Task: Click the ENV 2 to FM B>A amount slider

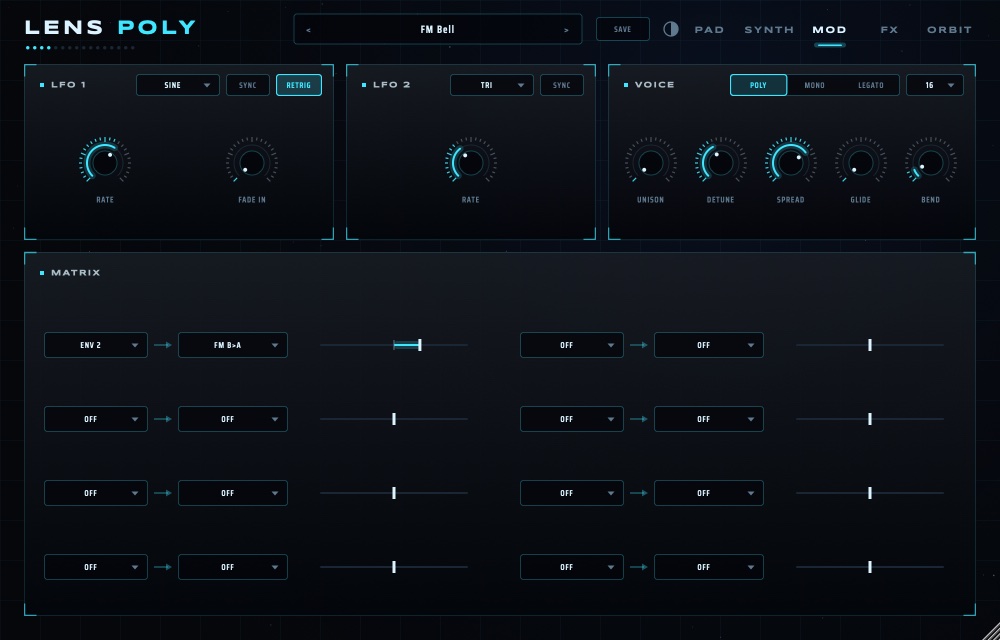Action: [x=394, y=345]
